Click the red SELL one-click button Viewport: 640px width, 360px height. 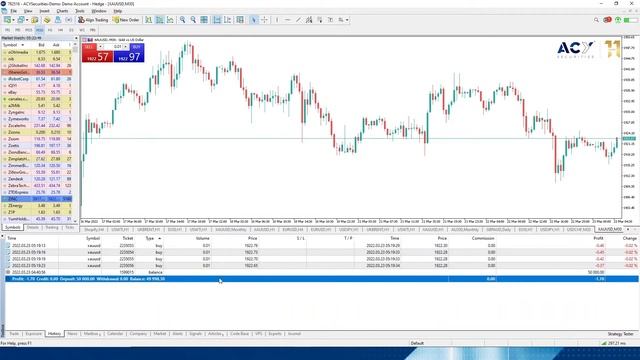(97, 53)
